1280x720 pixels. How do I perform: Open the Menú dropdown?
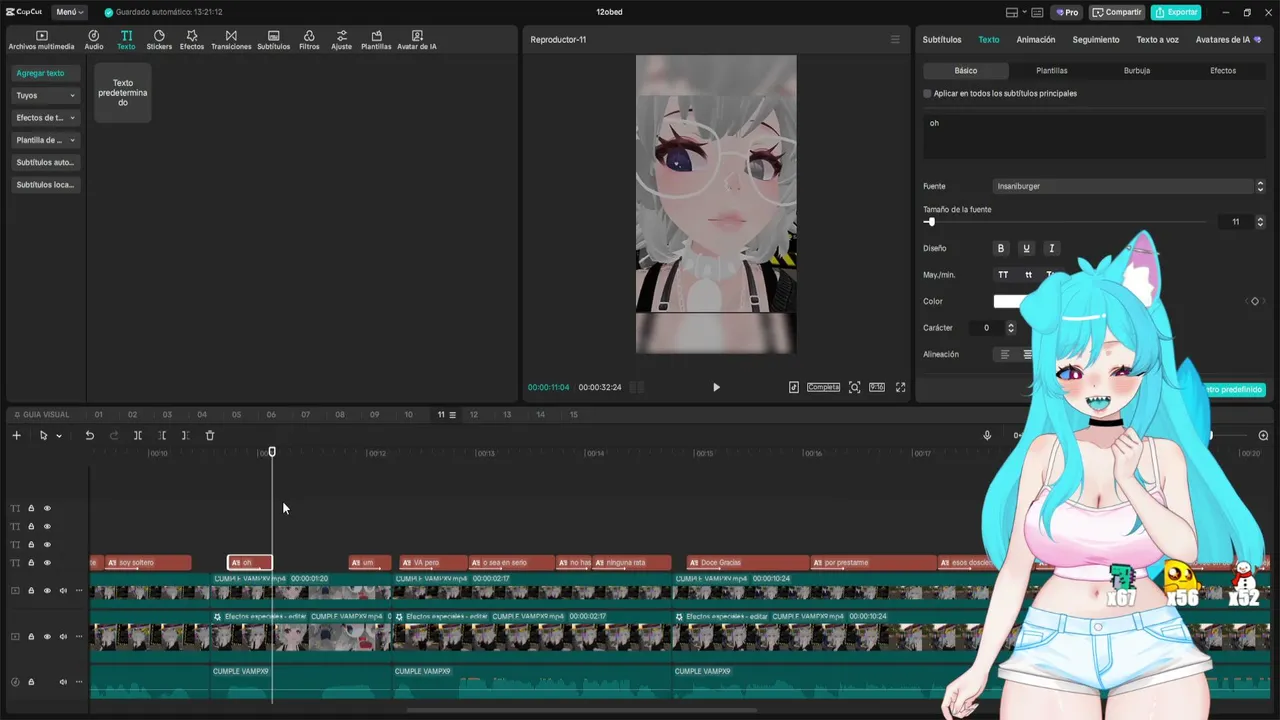pos(68,12)
